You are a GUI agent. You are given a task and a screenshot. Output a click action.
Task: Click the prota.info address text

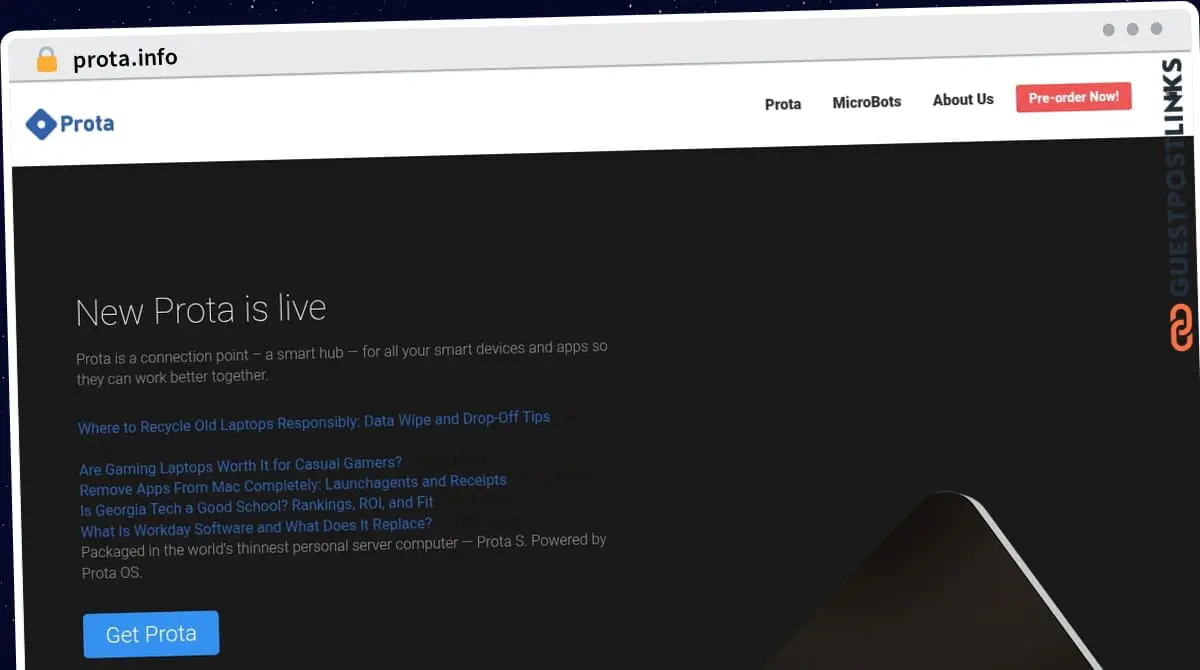click(125, 59)
